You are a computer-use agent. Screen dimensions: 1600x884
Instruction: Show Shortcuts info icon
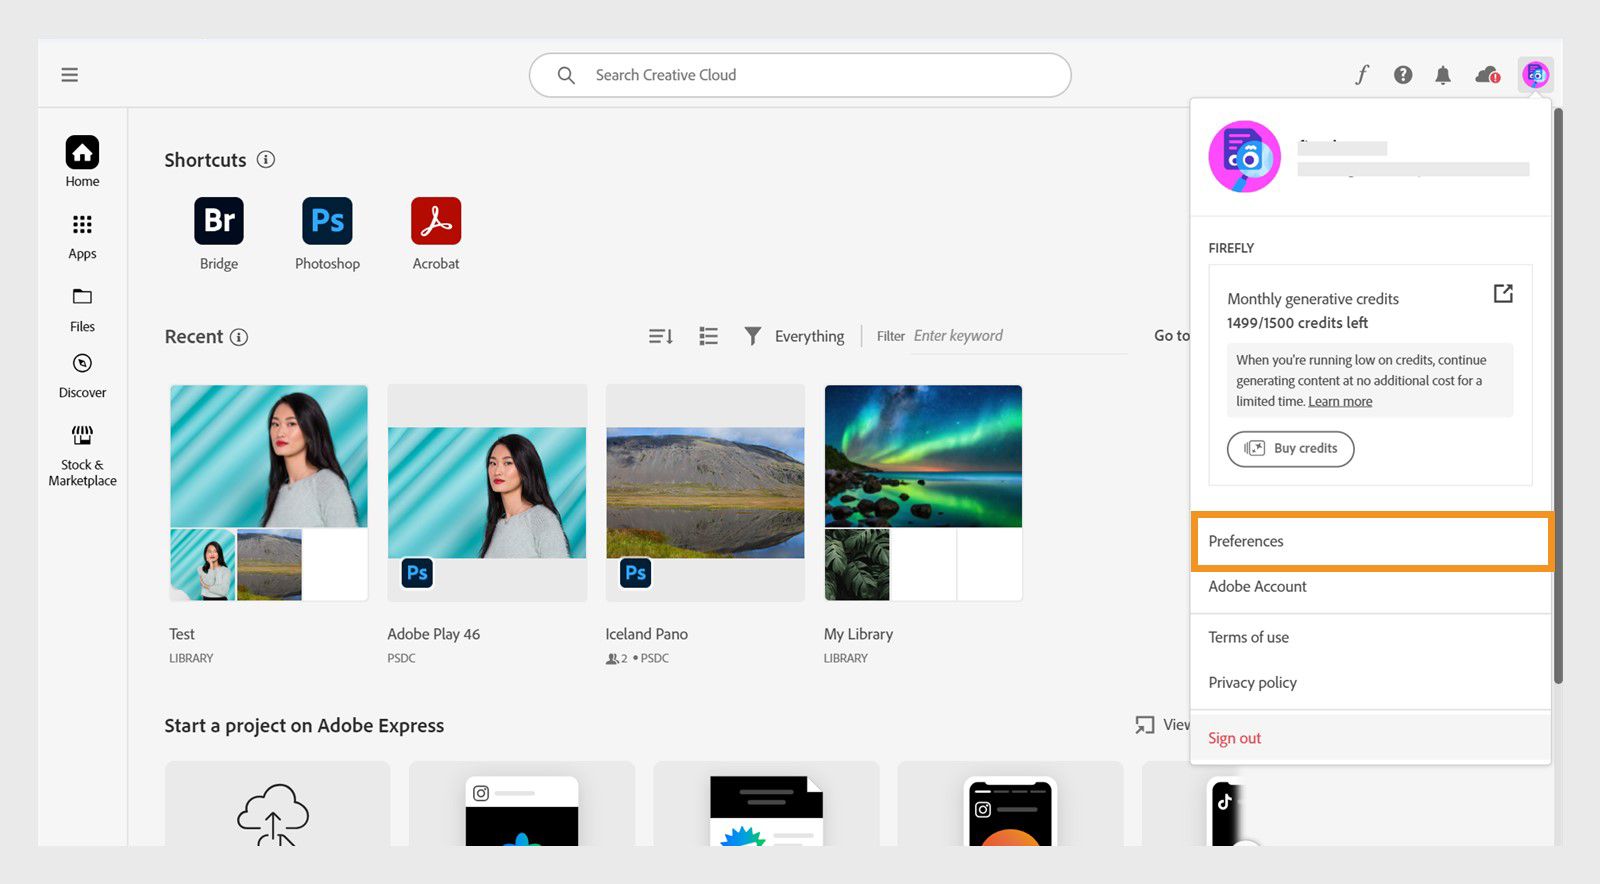[x=266, y=160]
